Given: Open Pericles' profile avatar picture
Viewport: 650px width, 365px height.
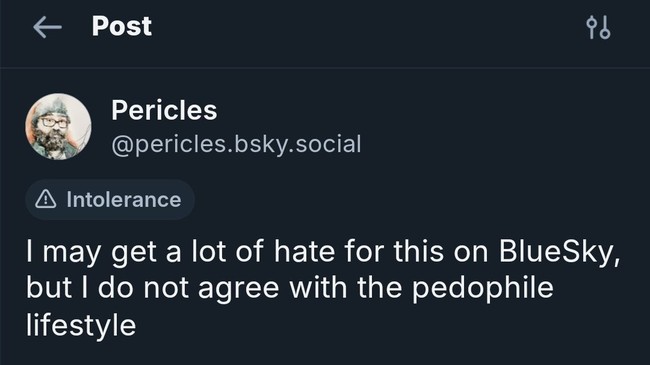Looking at the screenshot, I should [58, 127].
